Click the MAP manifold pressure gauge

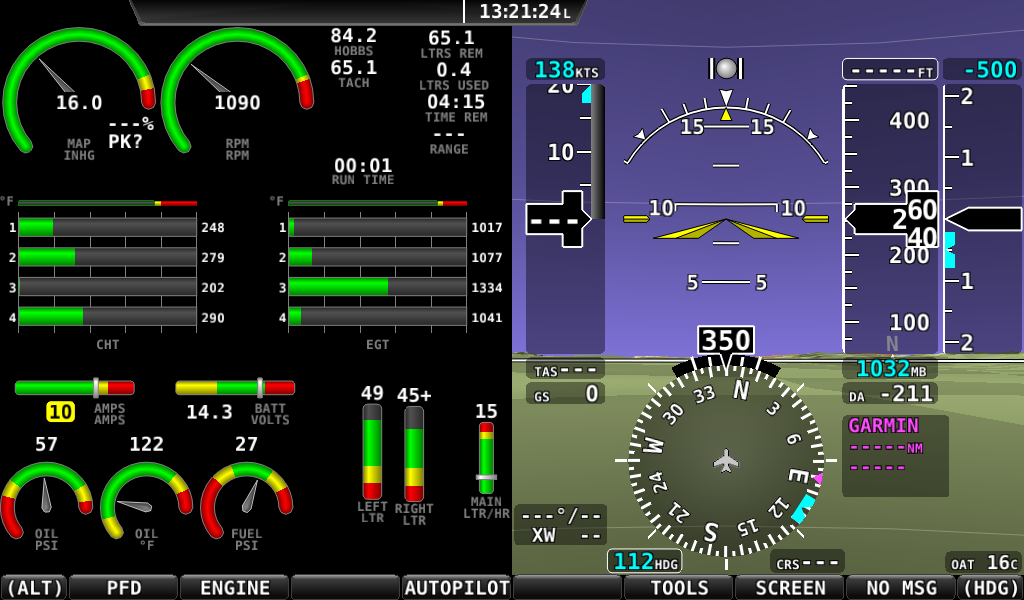tap(78, 92)
